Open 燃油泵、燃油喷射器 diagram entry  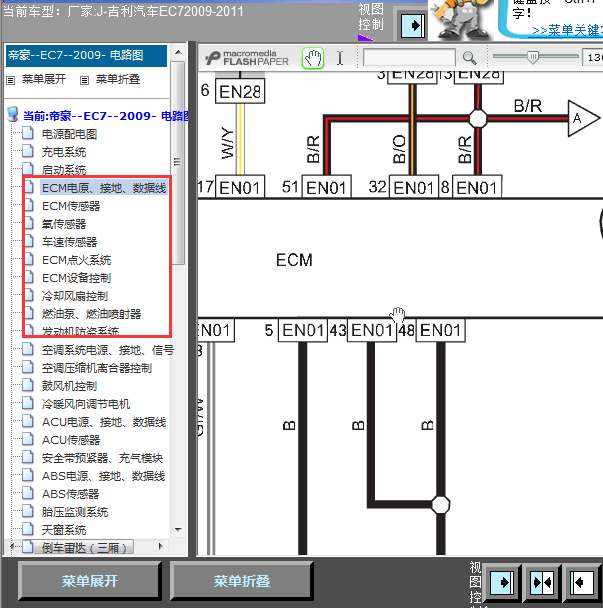click(91, 314)
